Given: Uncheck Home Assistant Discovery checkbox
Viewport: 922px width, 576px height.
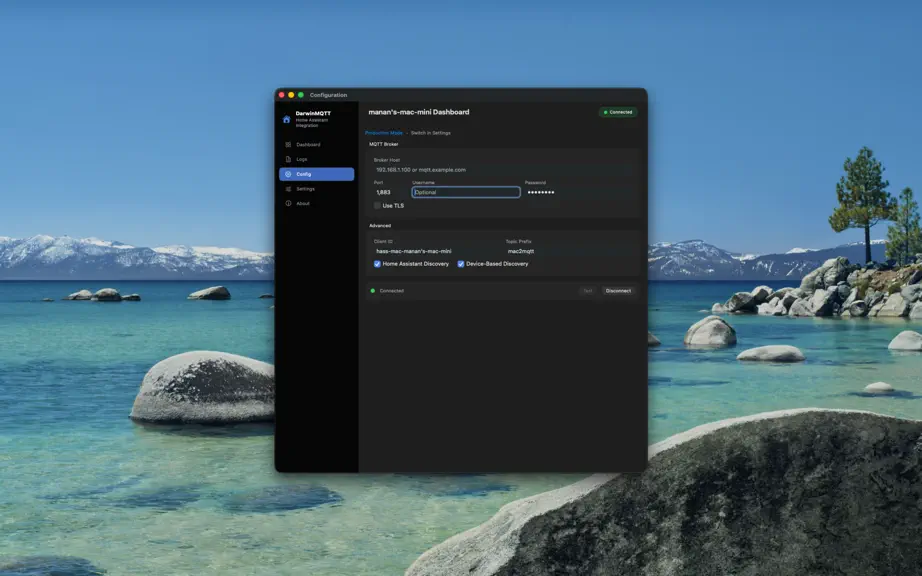Looking at the screenshot, I should [x=377, y=264].
